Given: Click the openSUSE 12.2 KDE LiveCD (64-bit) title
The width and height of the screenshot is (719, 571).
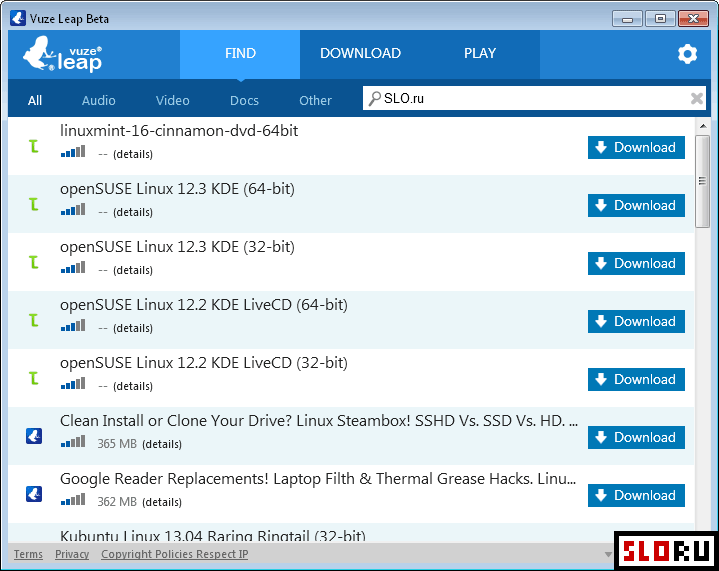Looking at the screenshot, I should (204, 305).
